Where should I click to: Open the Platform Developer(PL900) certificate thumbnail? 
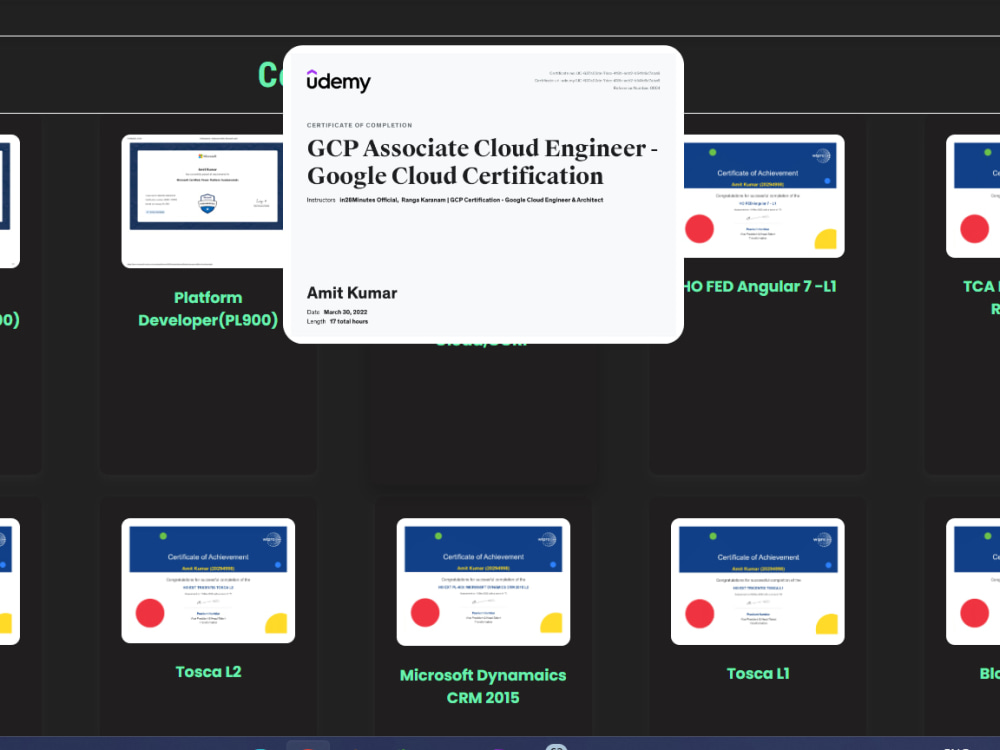pos(202,201)
